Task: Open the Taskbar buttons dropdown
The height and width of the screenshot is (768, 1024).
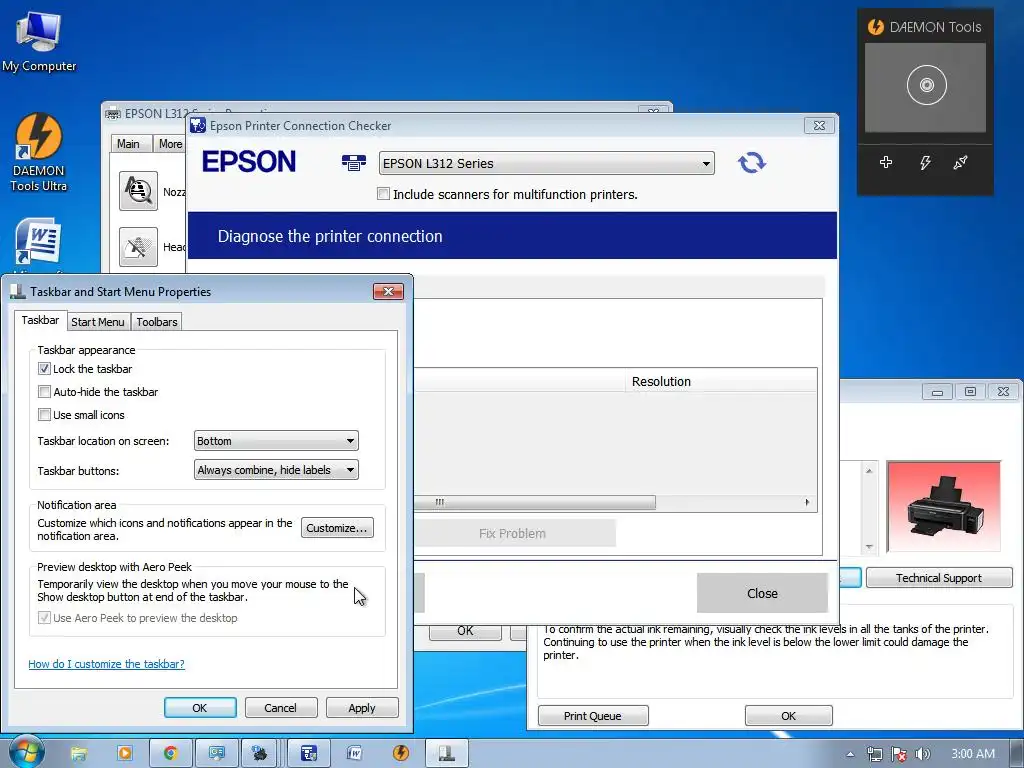Action: tap(276, 470)
